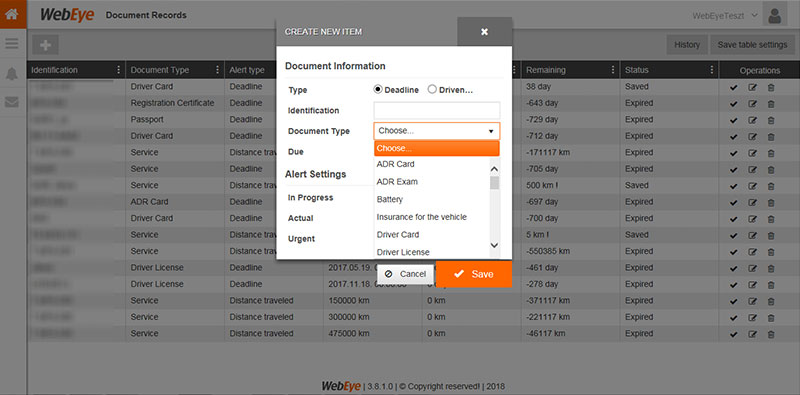Edit the -221117 km Service row

(x=752, y=317)
